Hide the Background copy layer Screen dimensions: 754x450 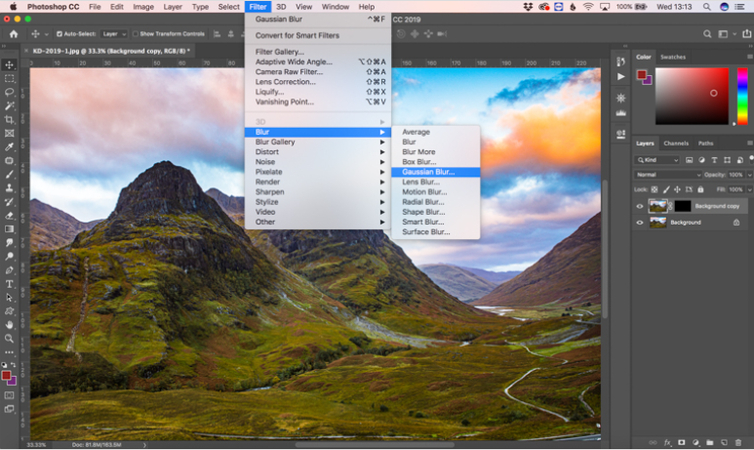(x=640, y=206)
